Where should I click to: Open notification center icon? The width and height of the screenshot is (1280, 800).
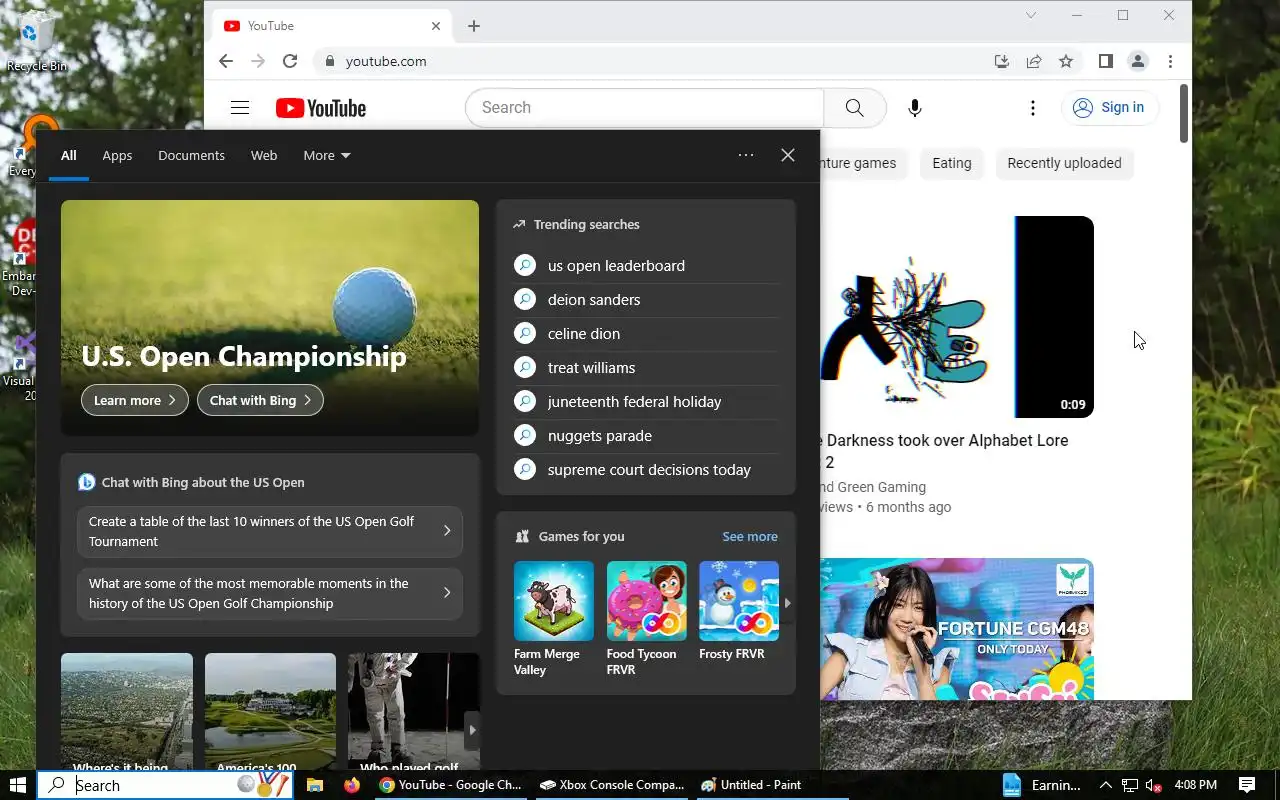[1247, 785]
